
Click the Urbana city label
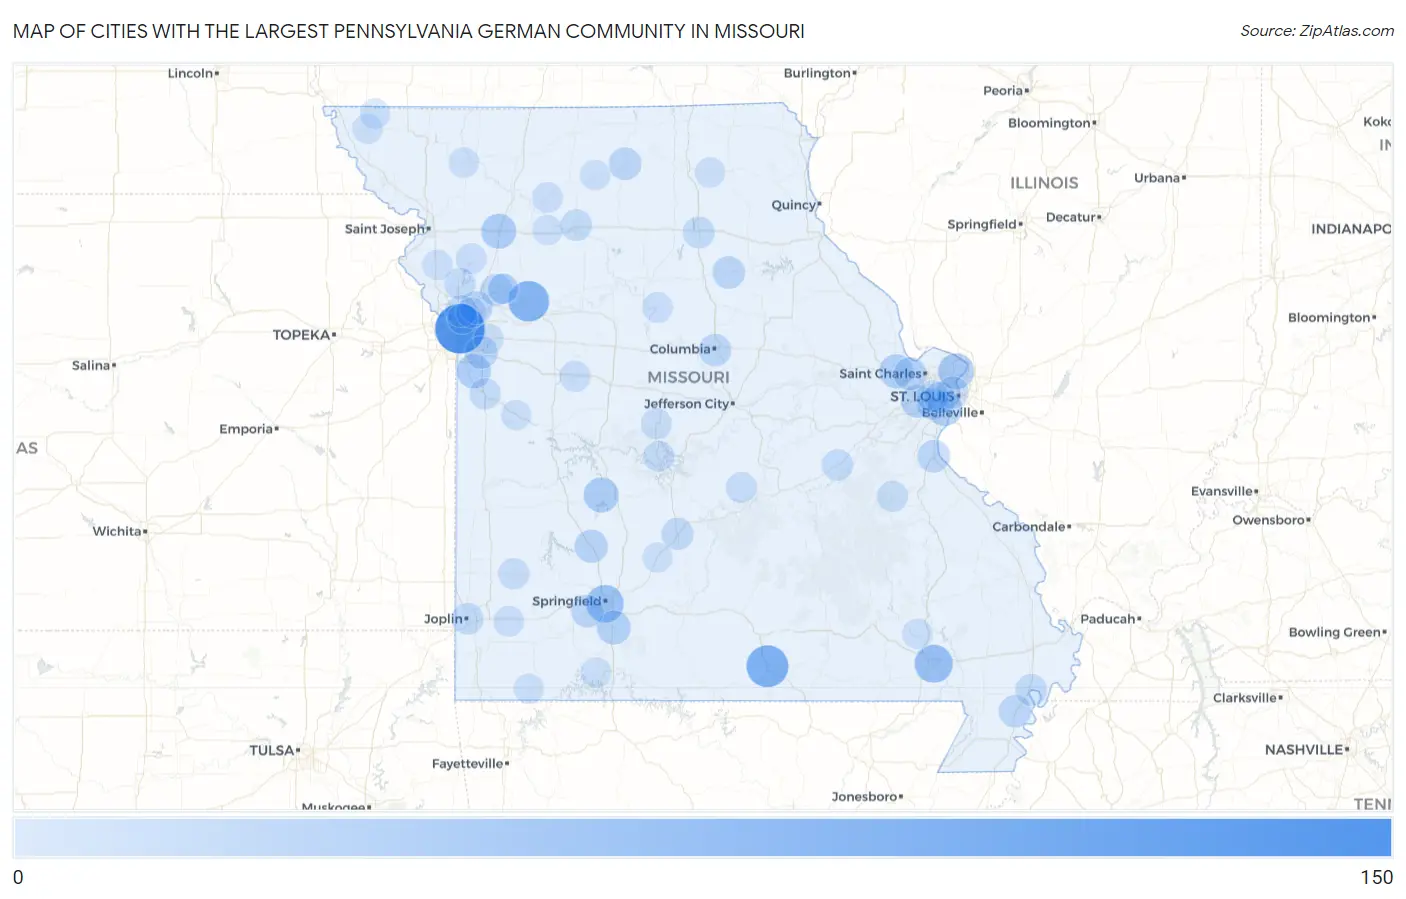pyautogui.click(x=1157, y=178)
